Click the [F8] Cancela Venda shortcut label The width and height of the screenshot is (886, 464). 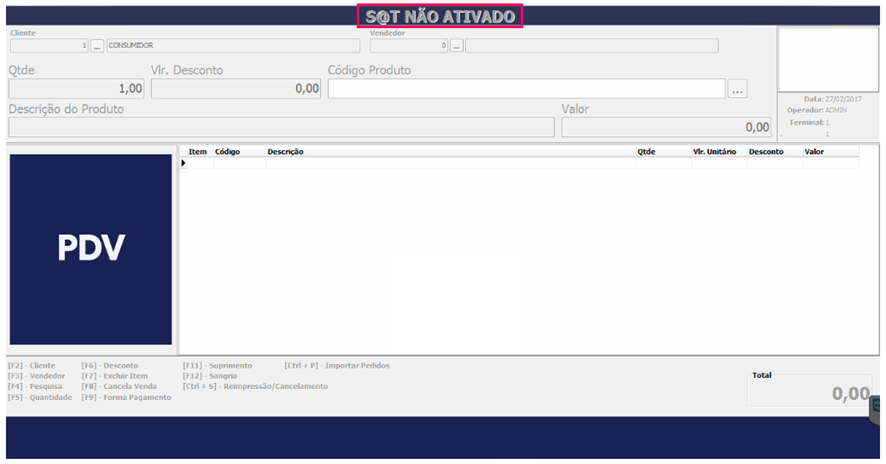[122, 386]
